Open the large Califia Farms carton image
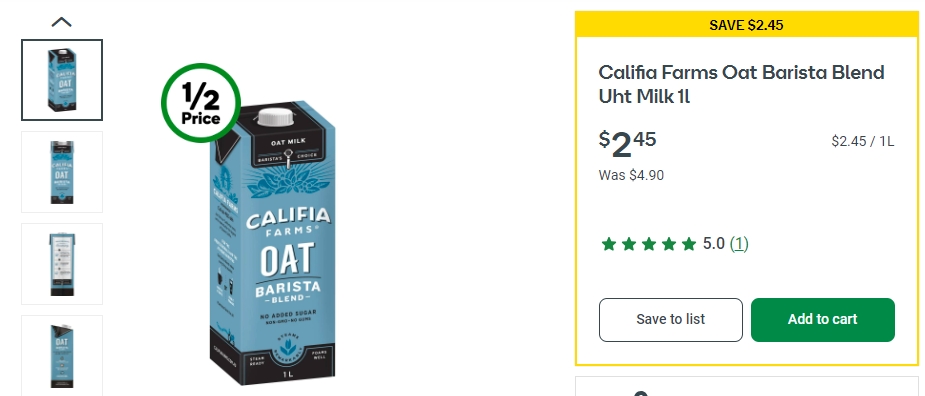This screenshot has width=925, height=396. (x=272, y=244)
